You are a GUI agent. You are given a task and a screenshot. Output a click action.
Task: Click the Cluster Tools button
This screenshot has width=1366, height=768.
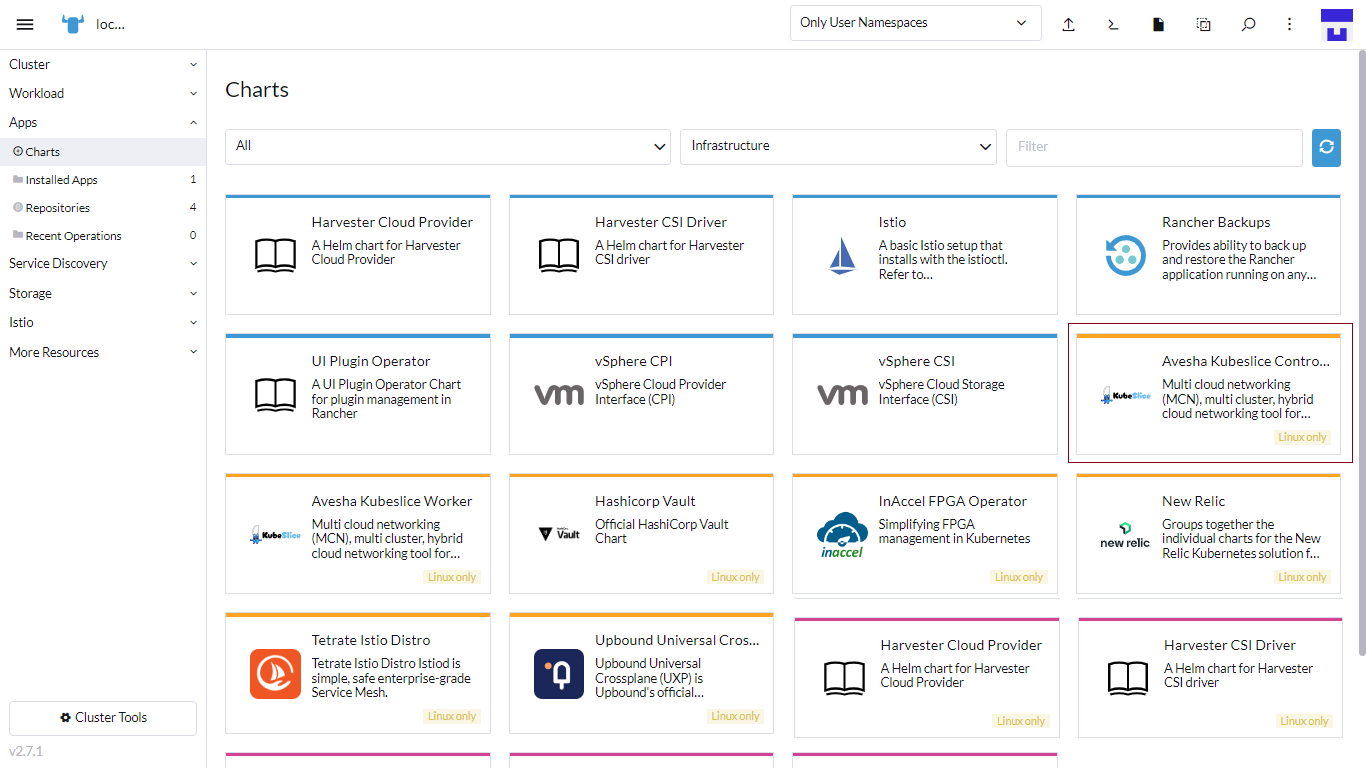click(x=103, y=718)
